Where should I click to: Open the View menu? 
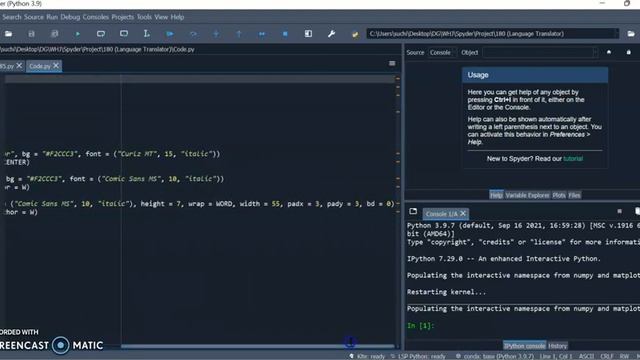click(161, 17)
